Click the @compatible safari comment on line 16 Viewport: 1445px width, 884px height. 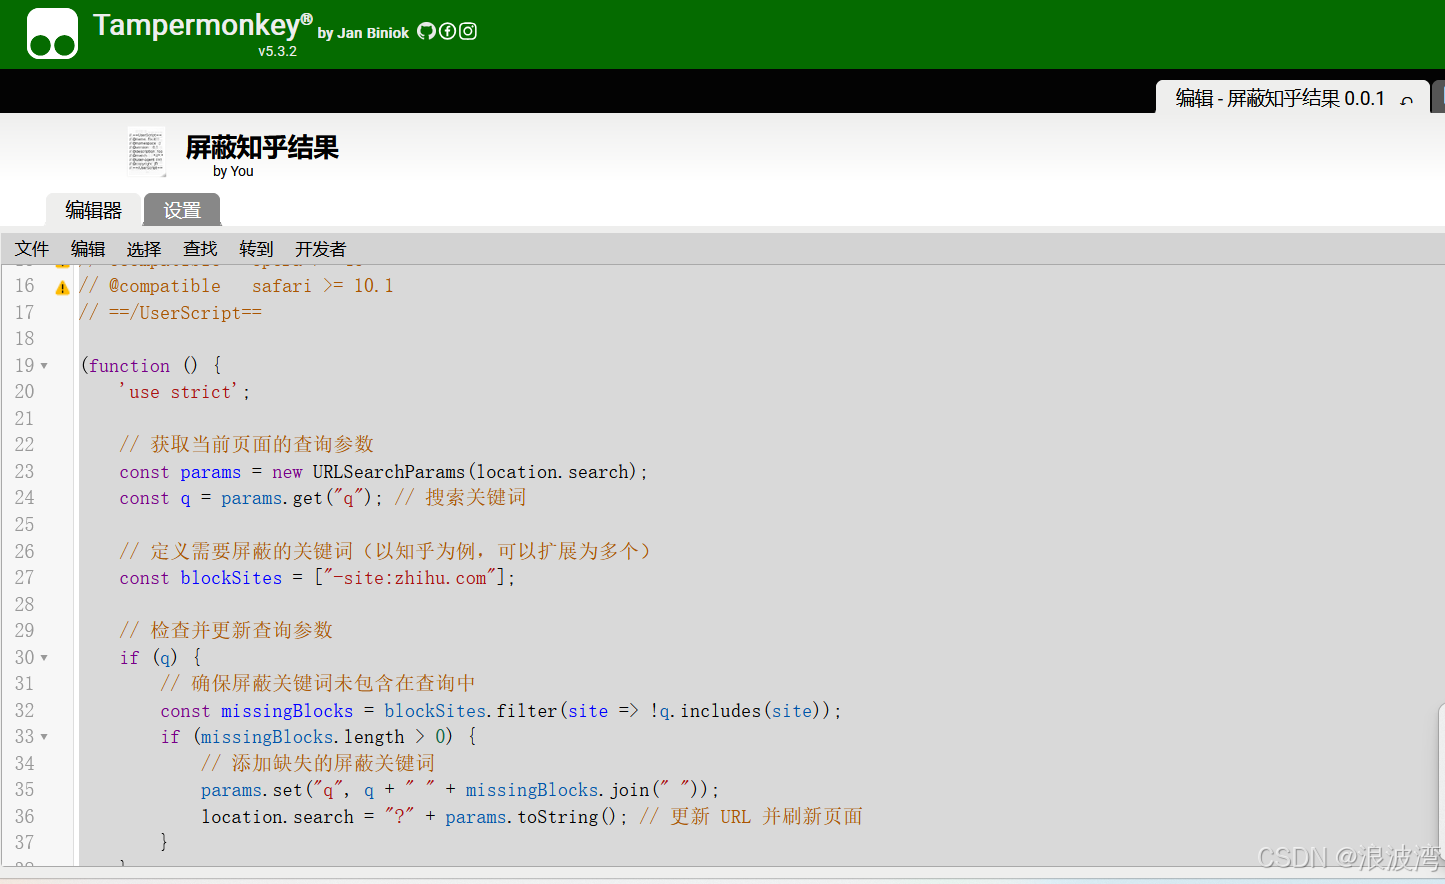pyautogui.click(x=236, y=286)
